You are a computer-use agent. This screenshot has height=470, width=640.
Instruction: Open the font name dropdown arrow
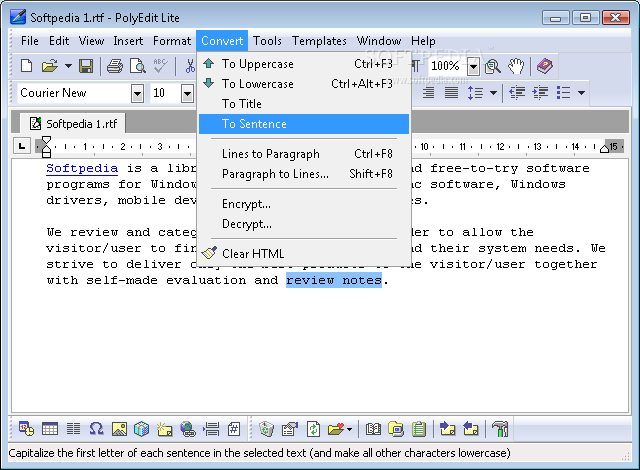(x=138, y=93)
